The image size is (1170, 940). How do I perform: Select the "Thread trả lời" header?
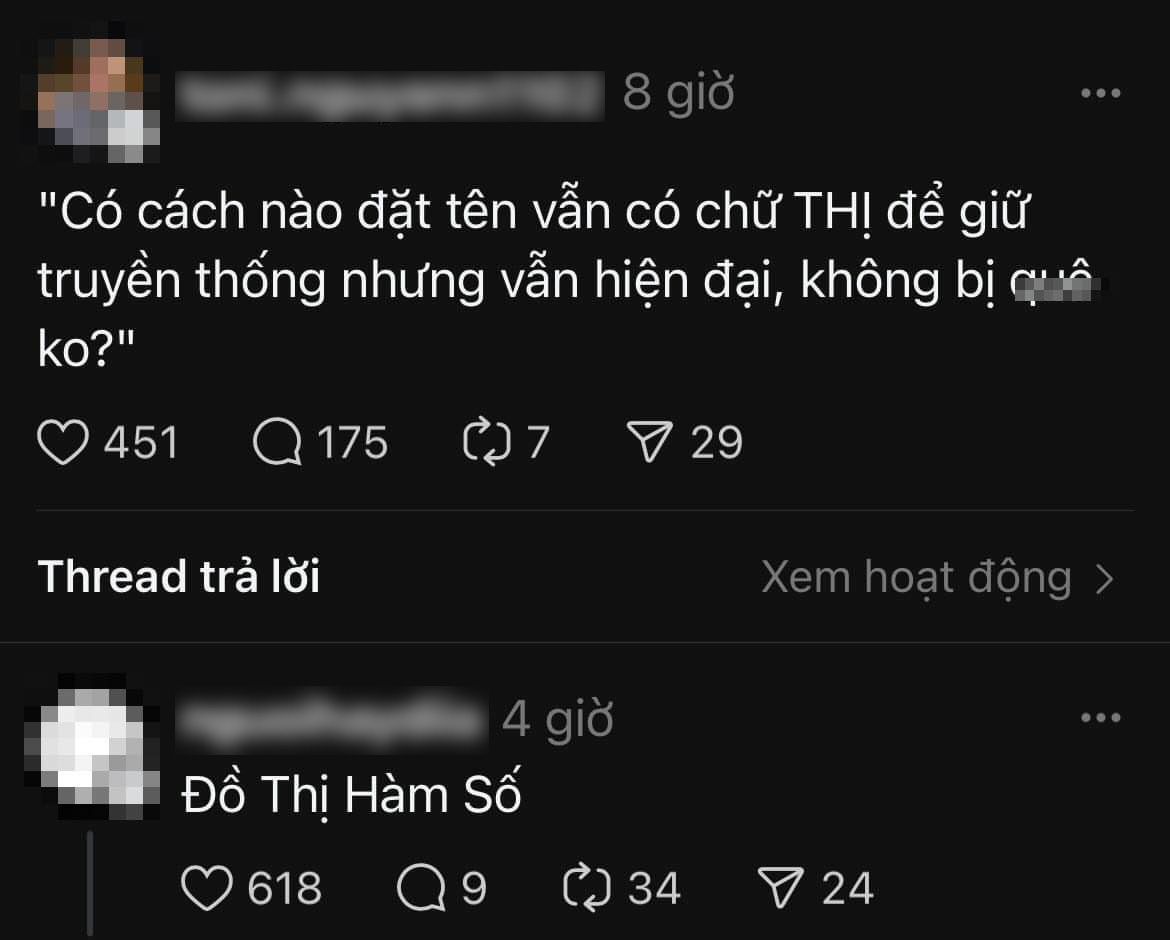(179, 577)
